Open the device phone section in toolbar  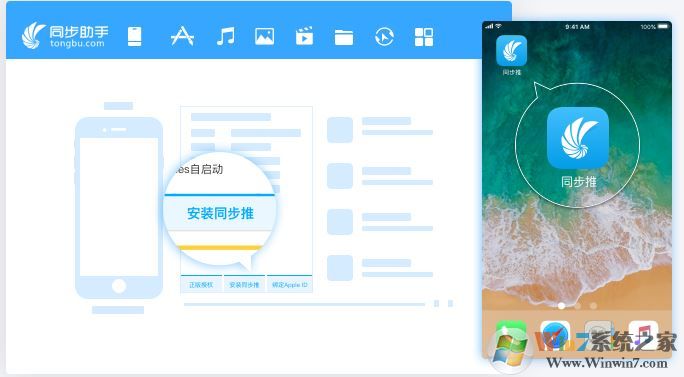coord(134,36)
